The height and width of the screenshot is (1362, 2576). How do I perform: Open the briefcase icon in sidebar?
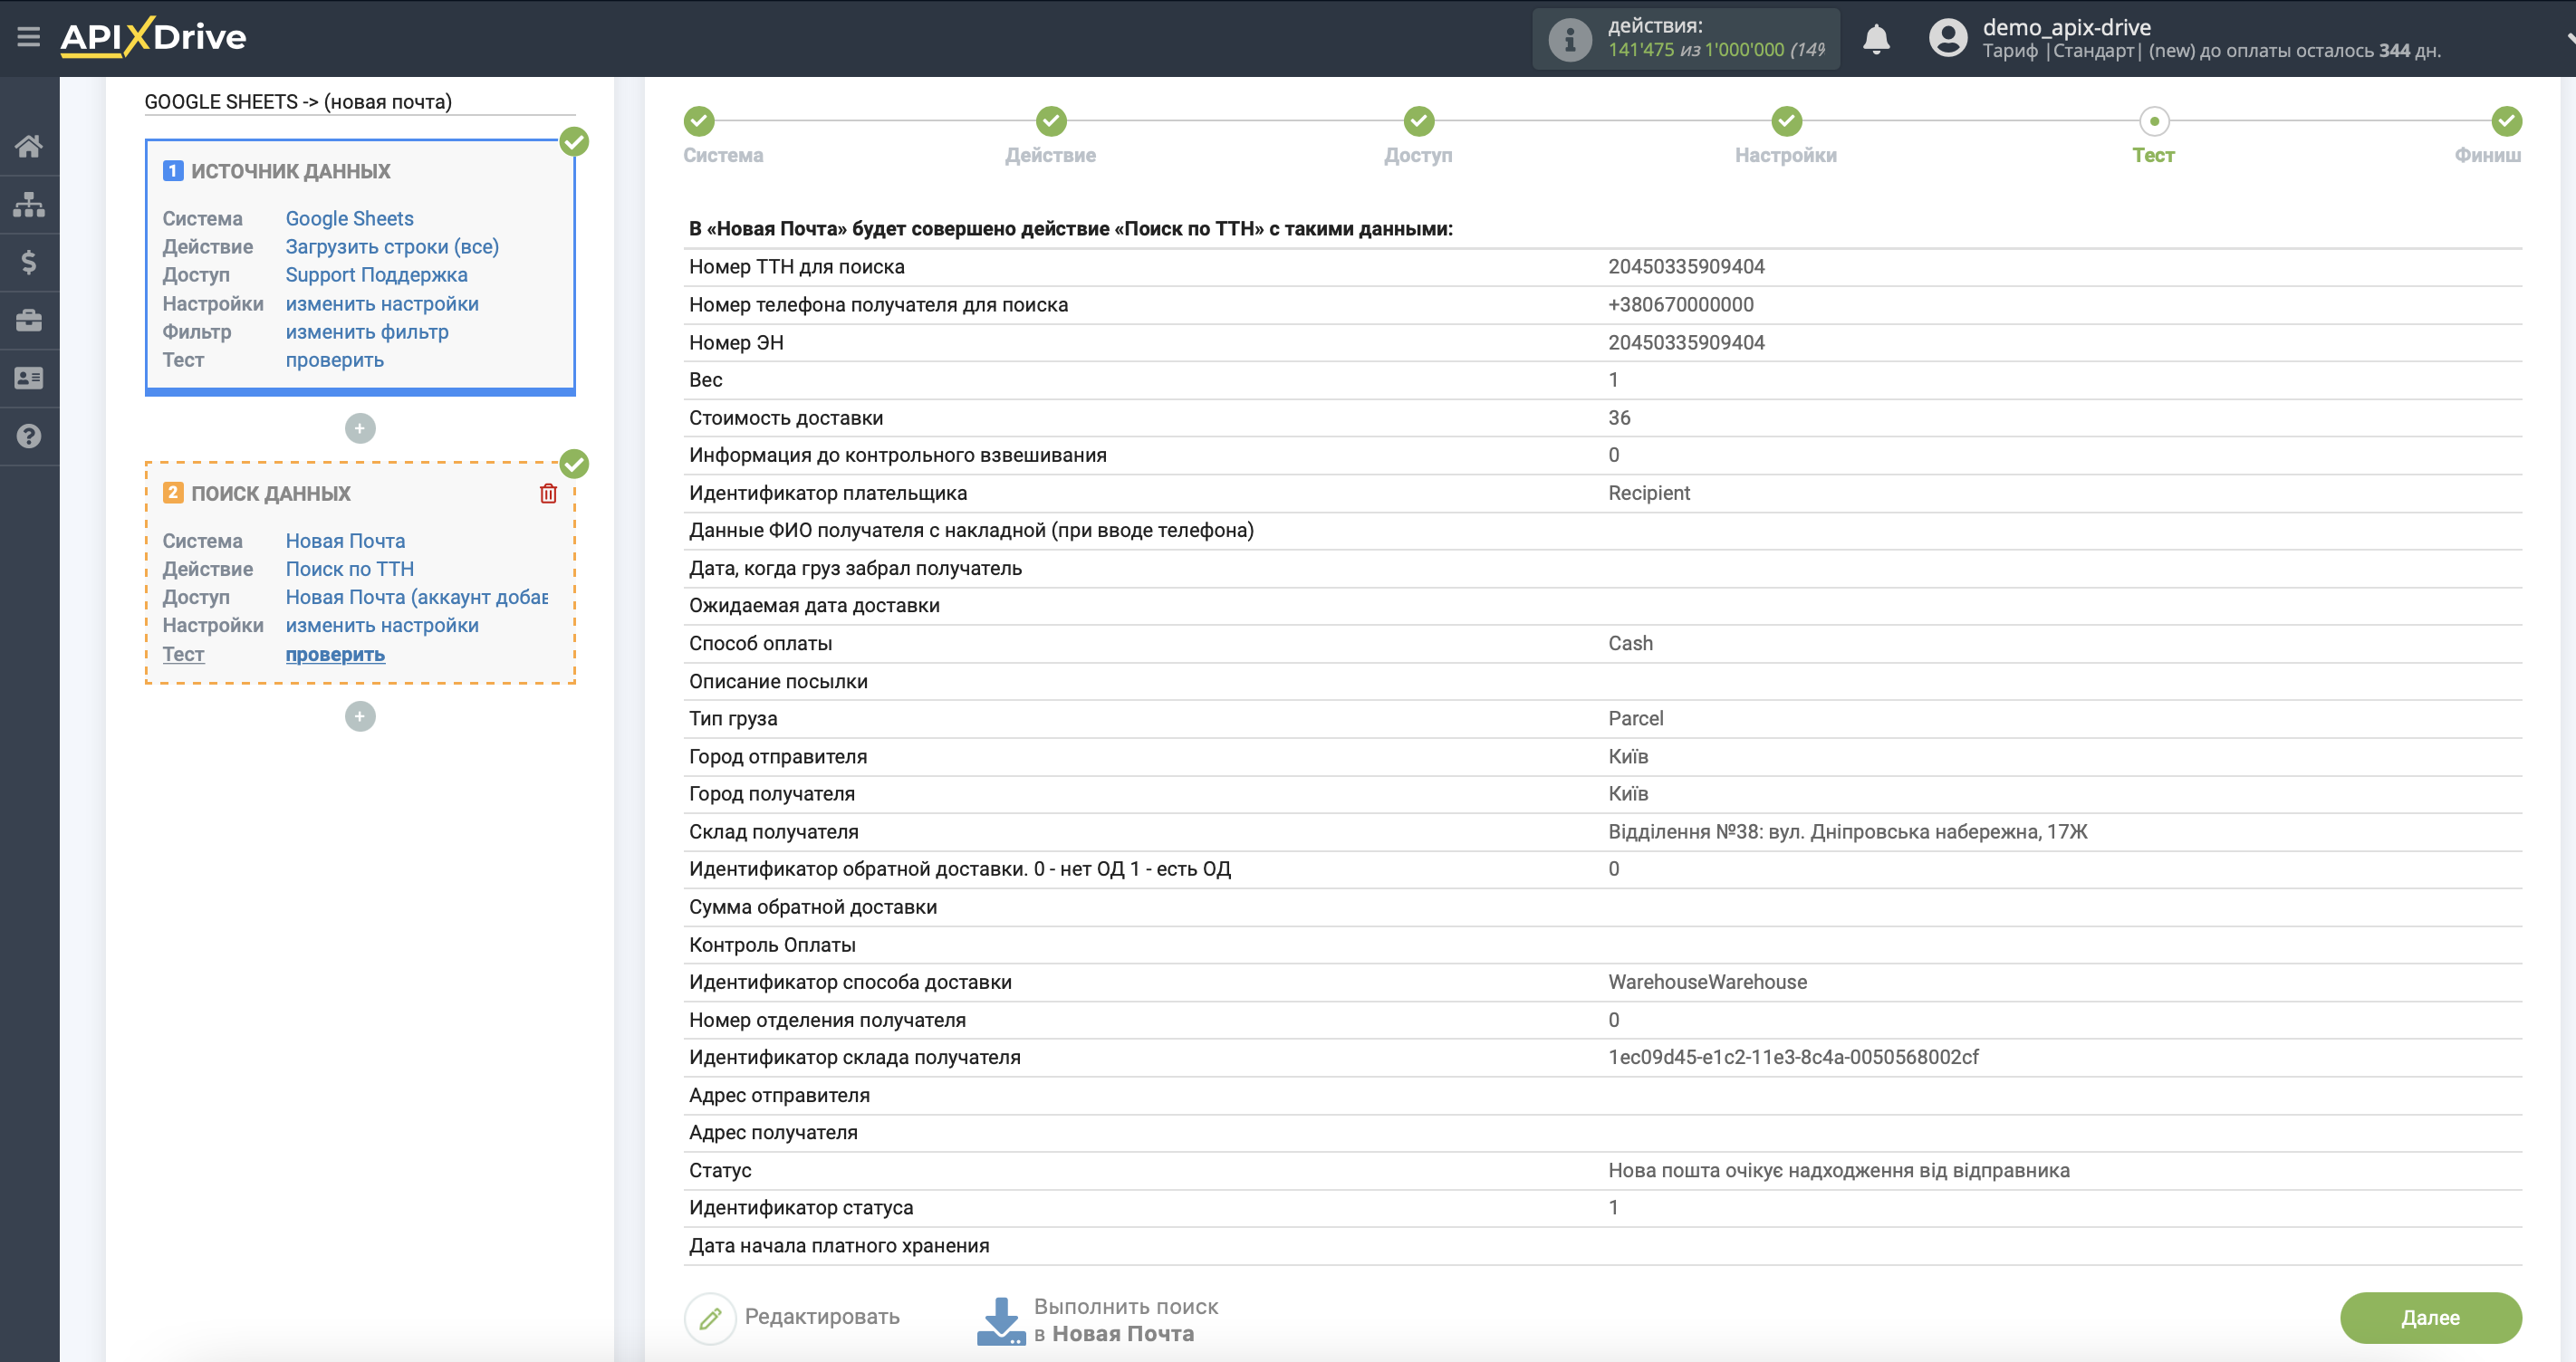click(x=29, y=320)
